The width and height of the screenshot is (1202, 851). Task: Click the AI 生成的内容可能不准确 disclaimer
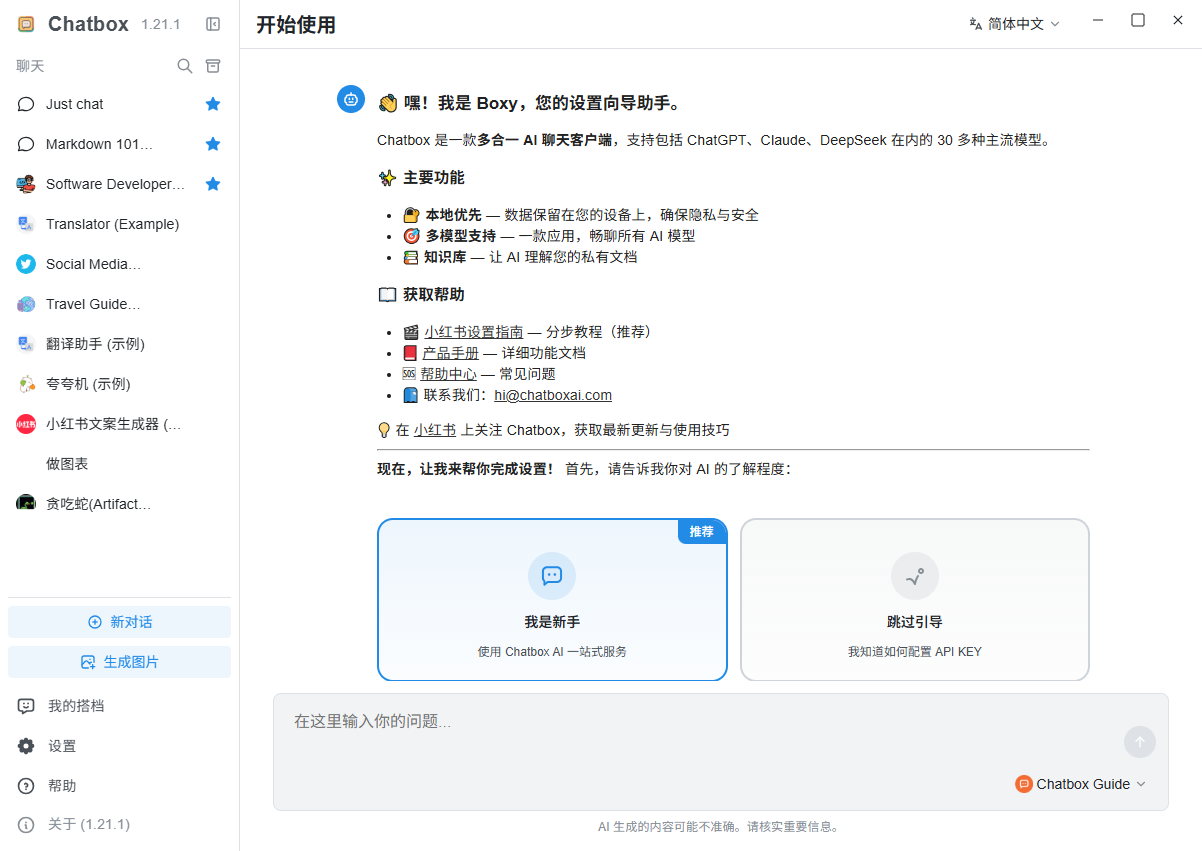720,827
